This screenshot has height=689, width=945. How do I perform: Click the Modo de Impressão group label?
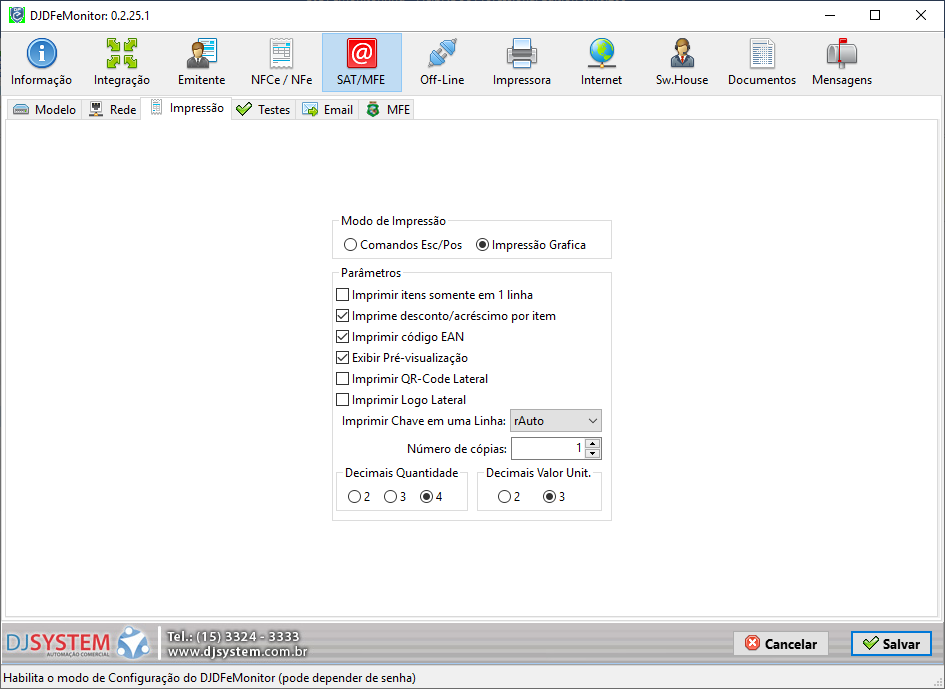(394, 221)
